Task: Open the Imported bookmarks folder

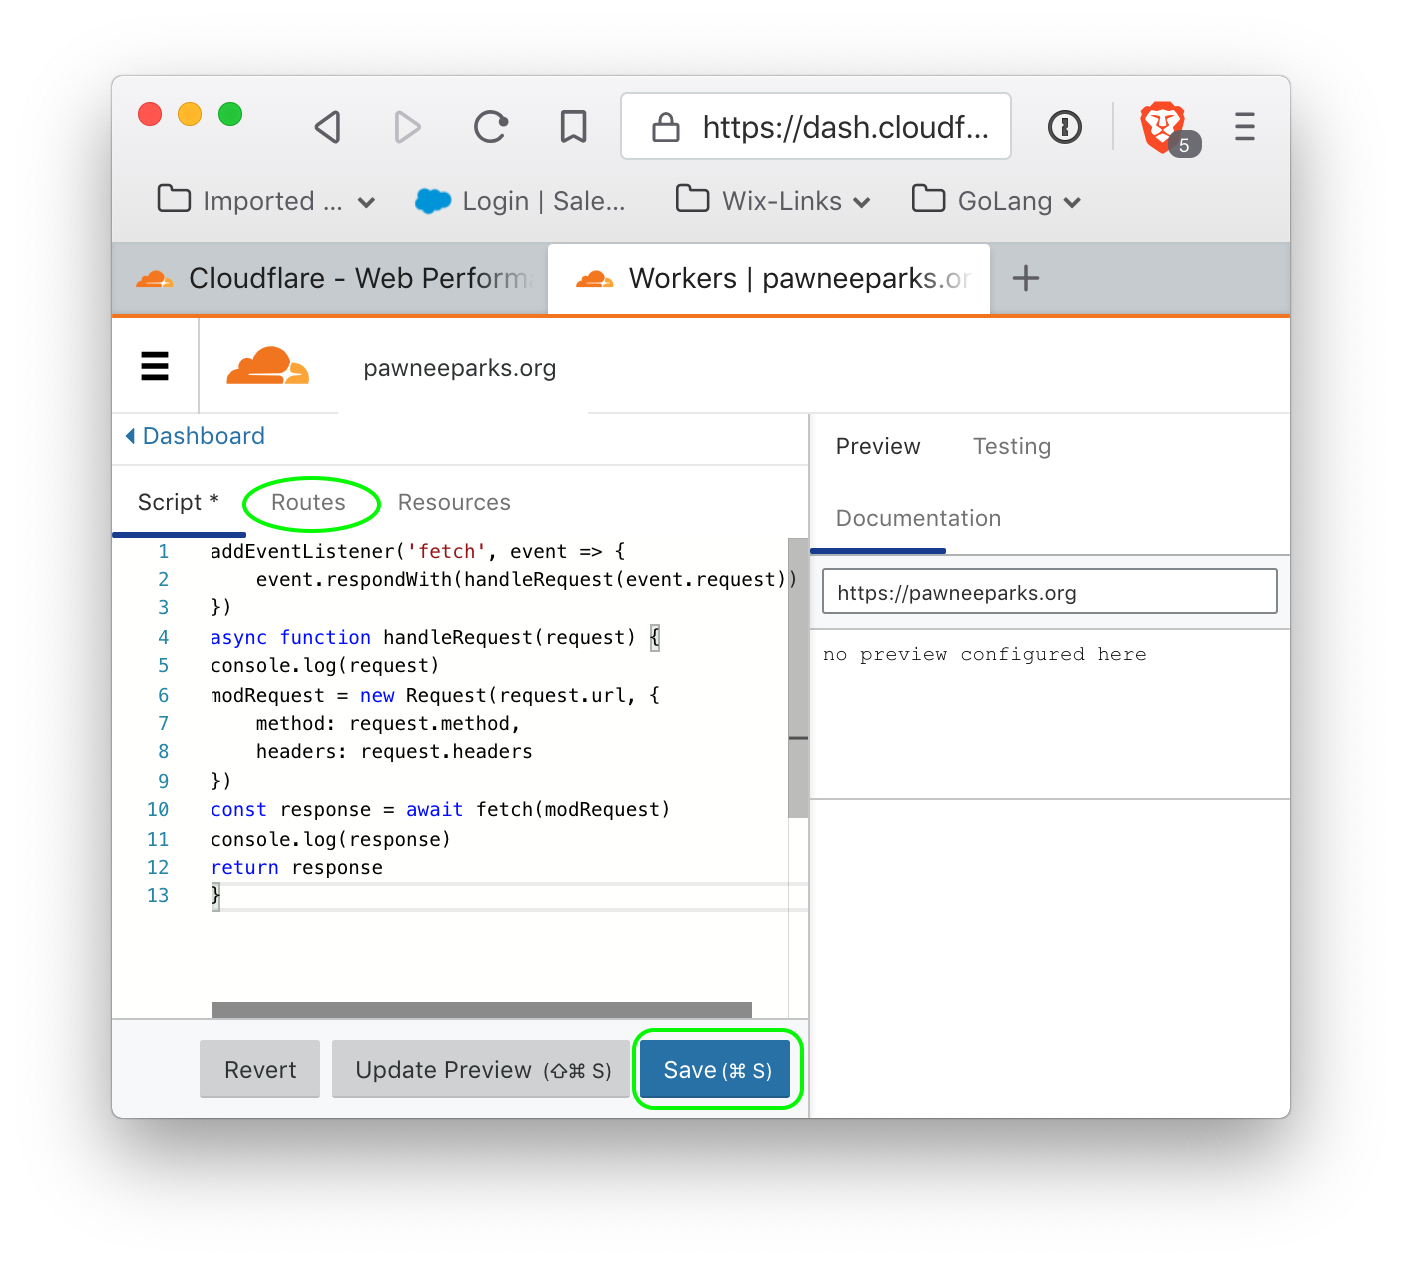Action: 266,201
